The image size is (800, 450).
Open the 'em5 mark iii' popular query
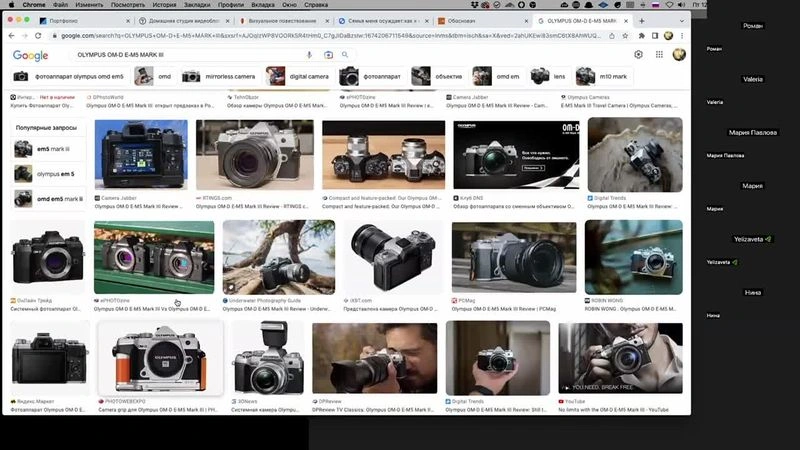pyautogui.click(x=48, y=149)
